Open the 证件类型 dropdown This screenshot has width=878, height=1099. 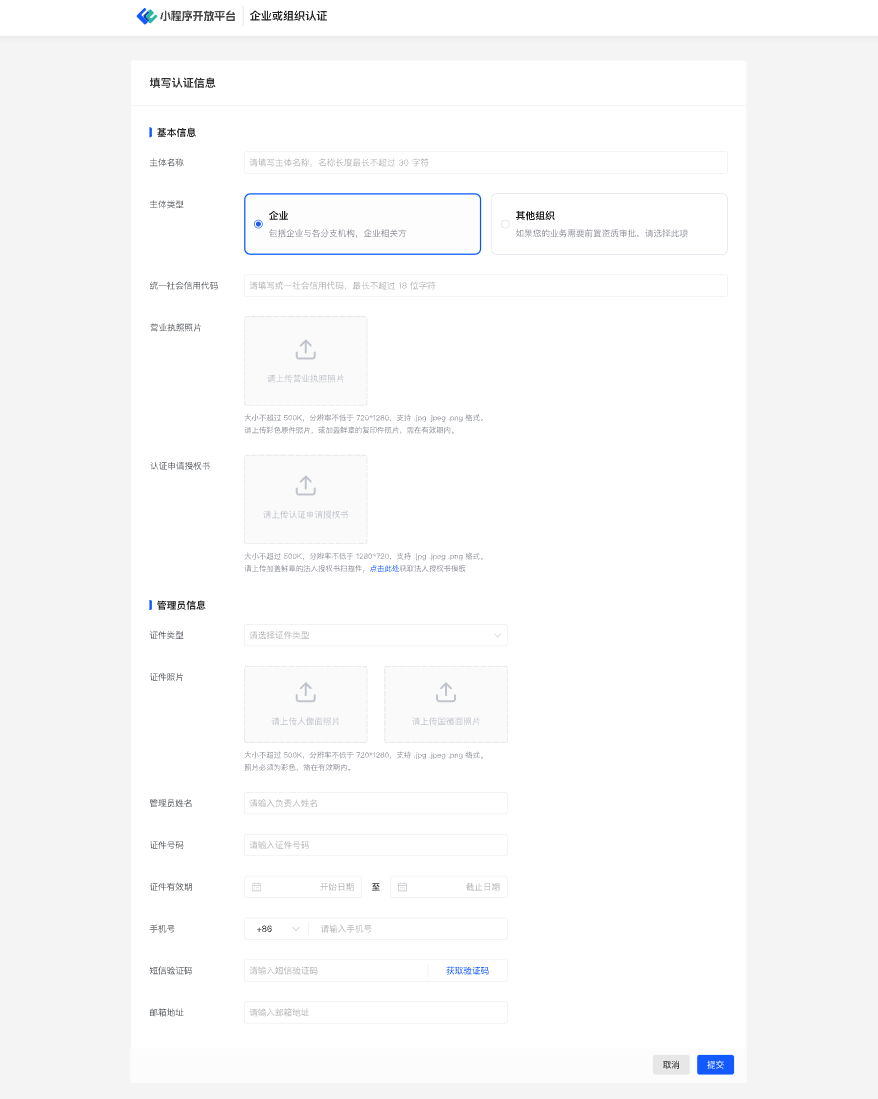pyautogui.click(x=375, y=635)
